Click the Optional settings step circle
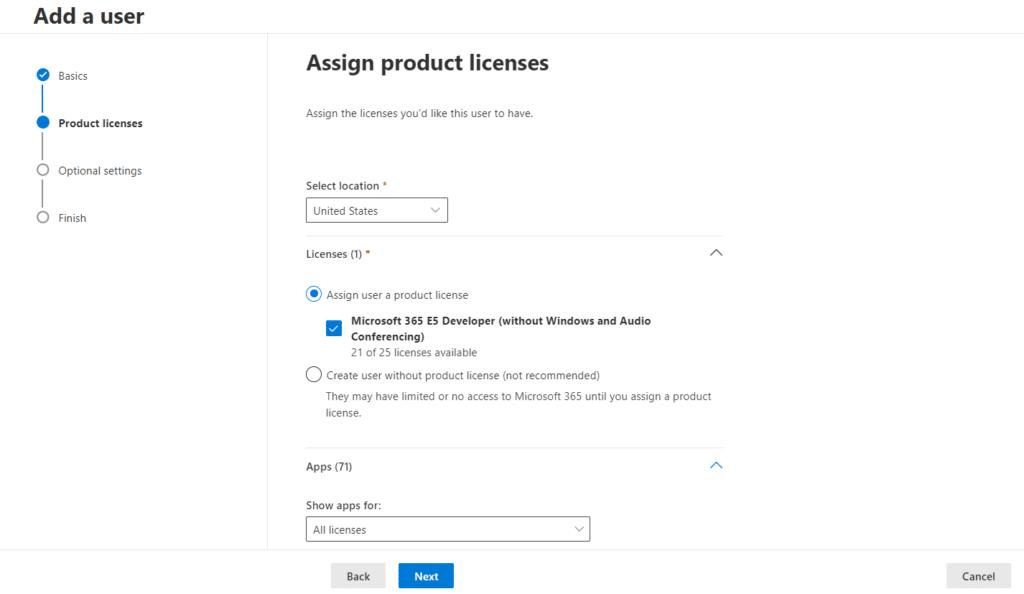1024x594 pixels. 43,170
